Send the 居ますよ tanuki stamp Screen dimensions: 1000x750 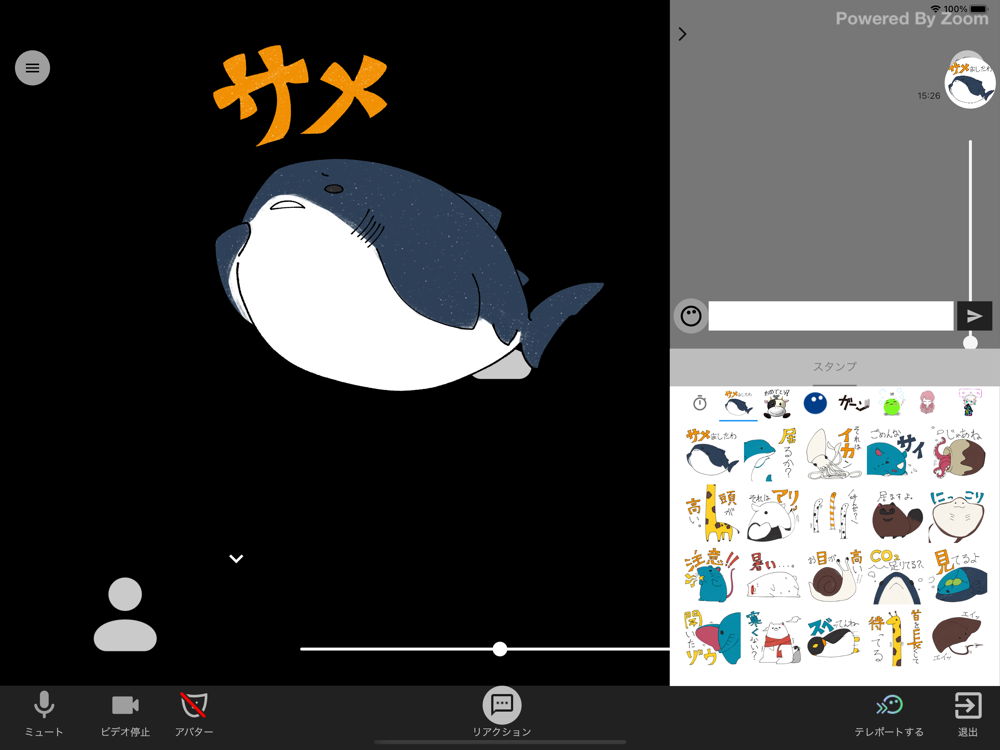coord(895,514)
